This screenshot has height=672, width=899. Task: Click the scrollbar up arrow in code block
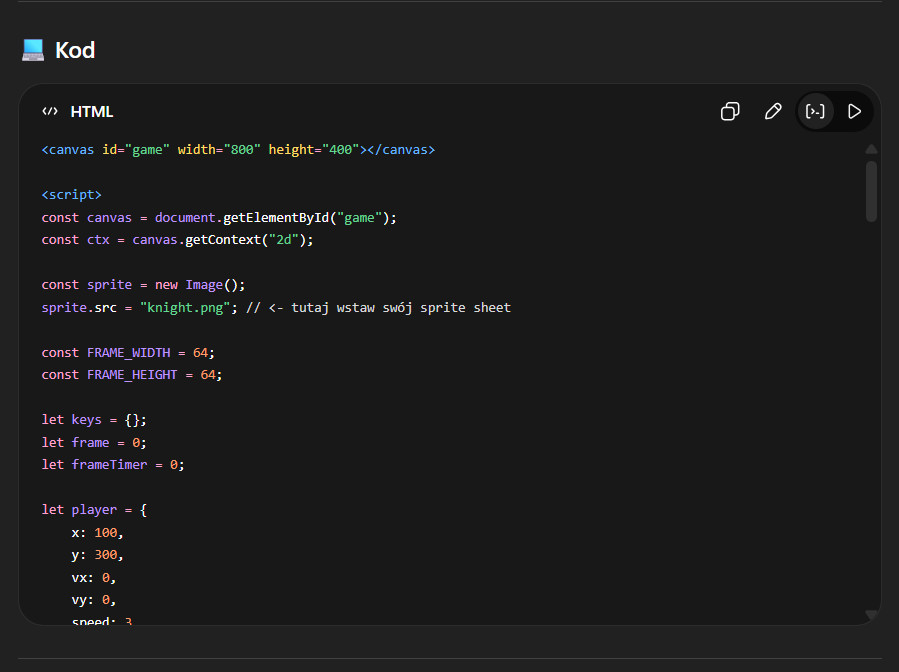coord(871,150)
